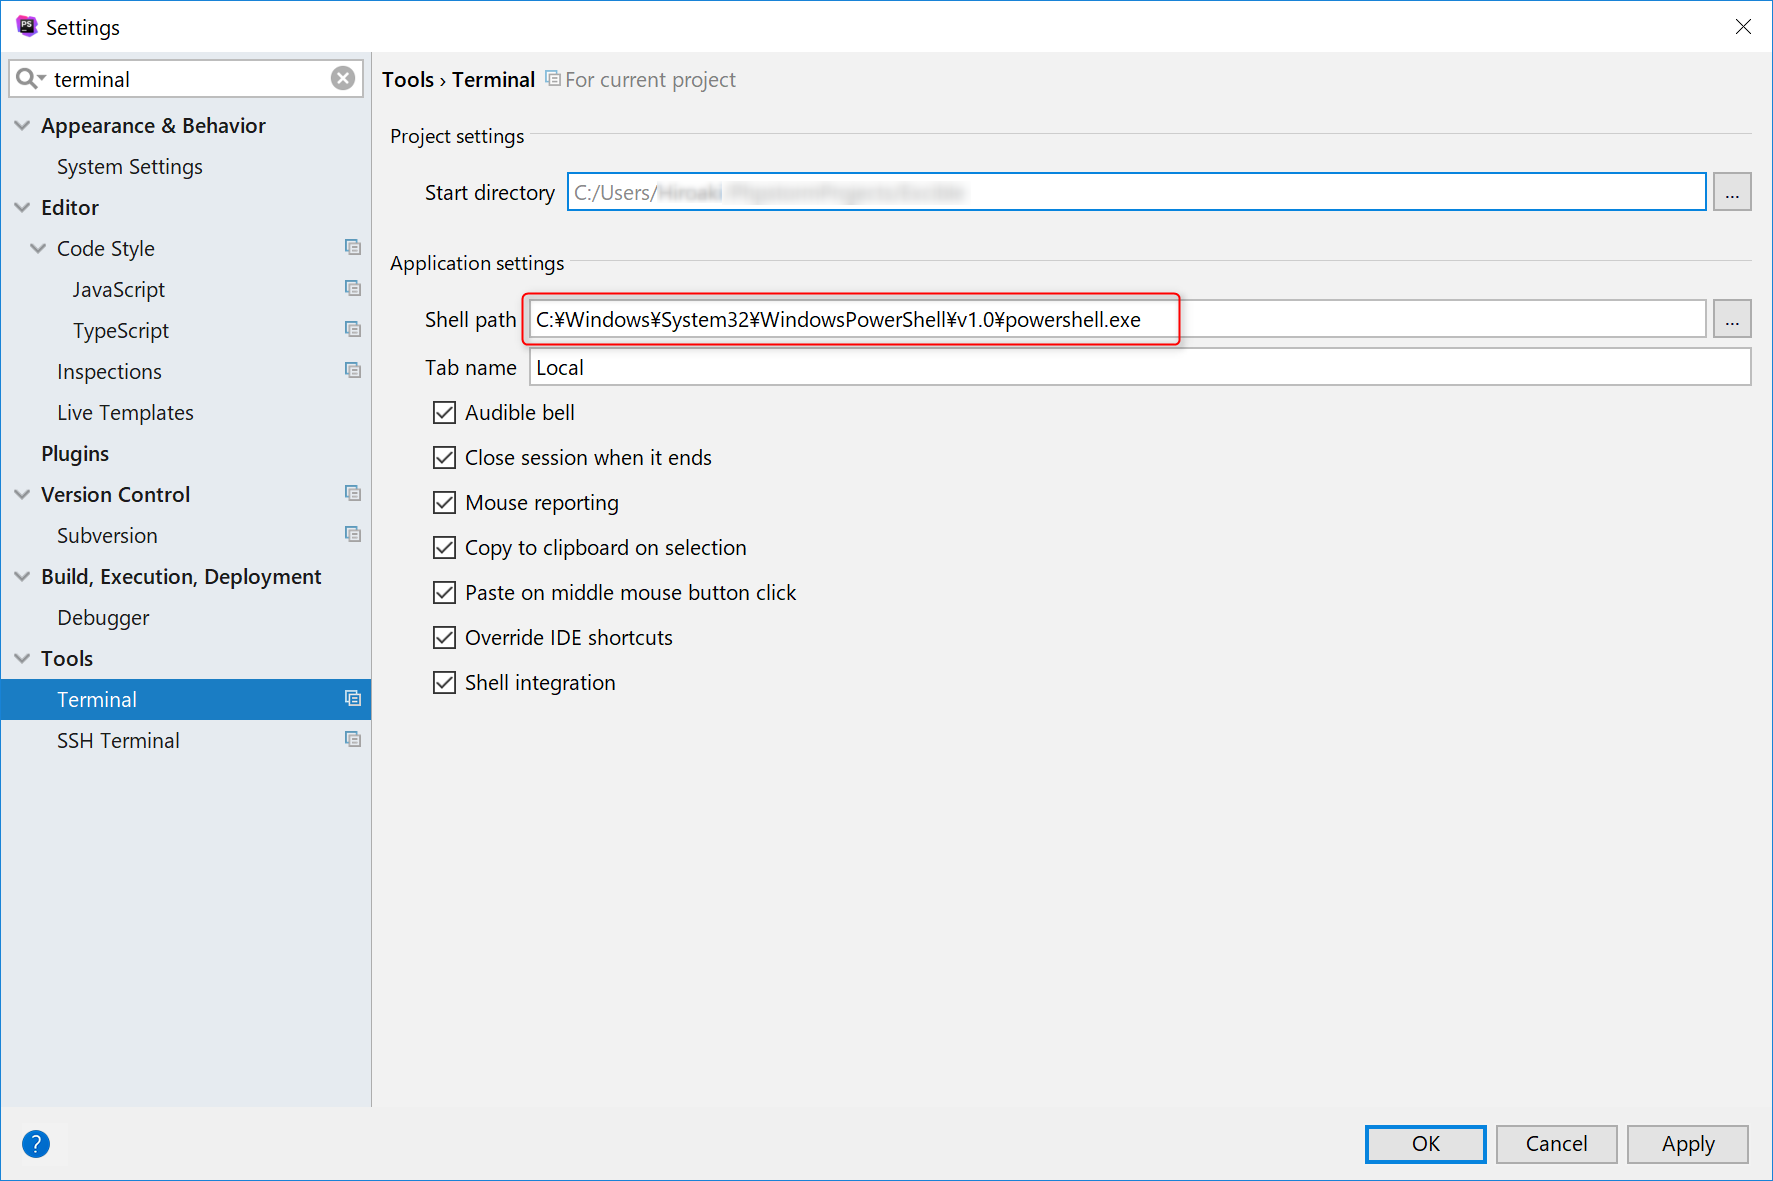
Task: Collapse the Tools section
Action: [x=22, y=657]
